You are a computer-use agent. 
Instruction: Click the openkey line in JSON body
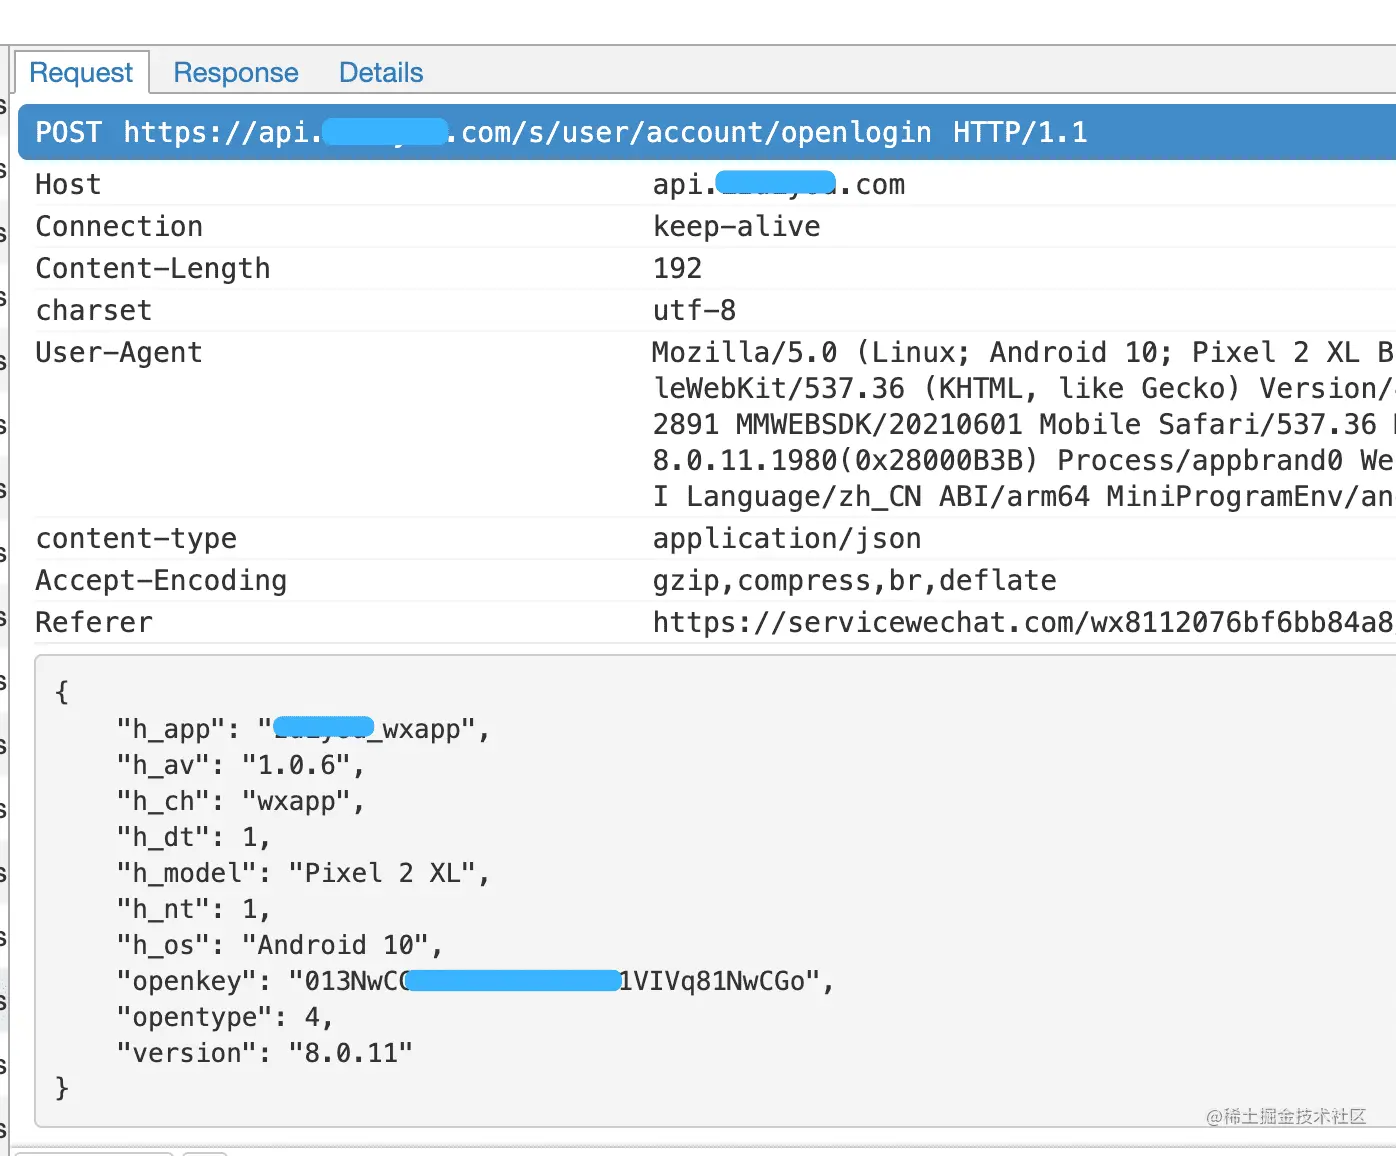[474, 982]
